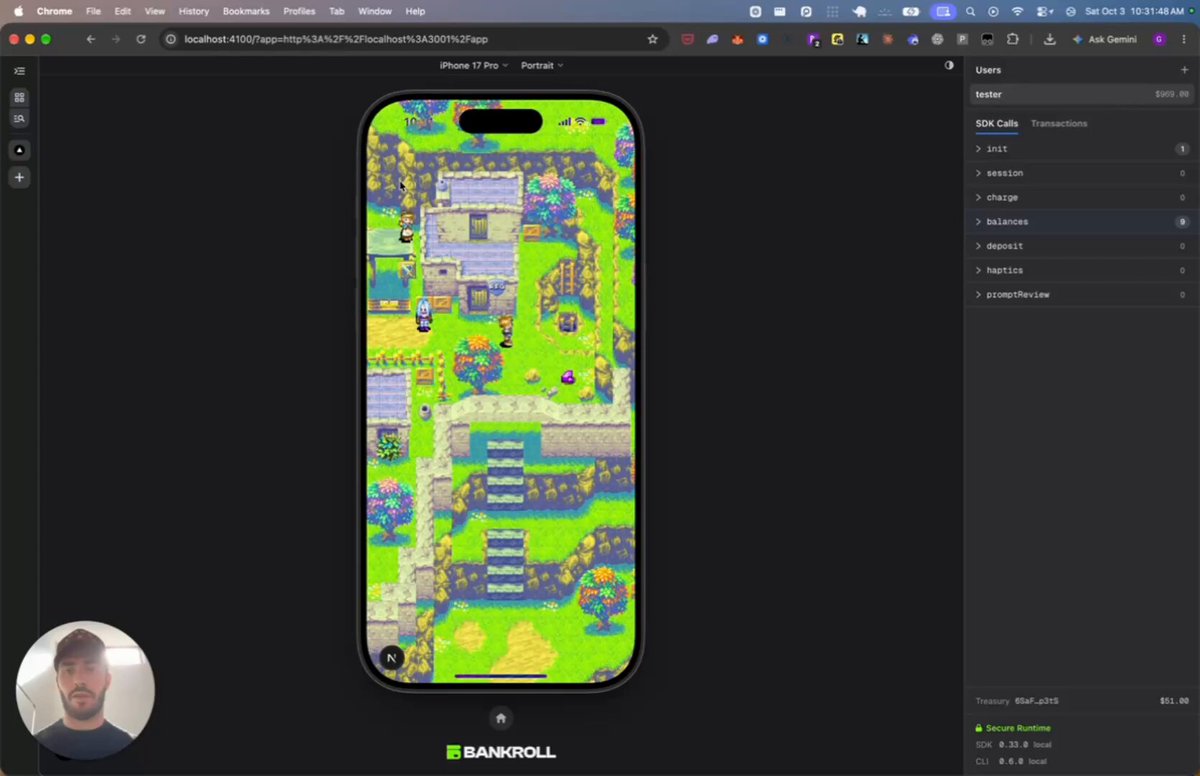
Task: Open the Portrait orientation dropdown
Action: pyautogui.click(x=542, y=65)
